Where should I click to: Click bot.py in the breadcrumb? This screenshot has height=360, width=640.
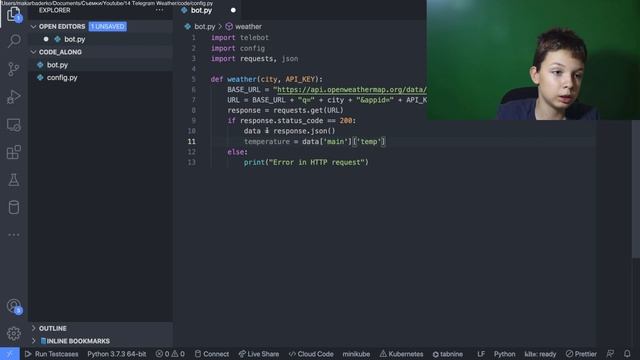[x=204, y=27]
